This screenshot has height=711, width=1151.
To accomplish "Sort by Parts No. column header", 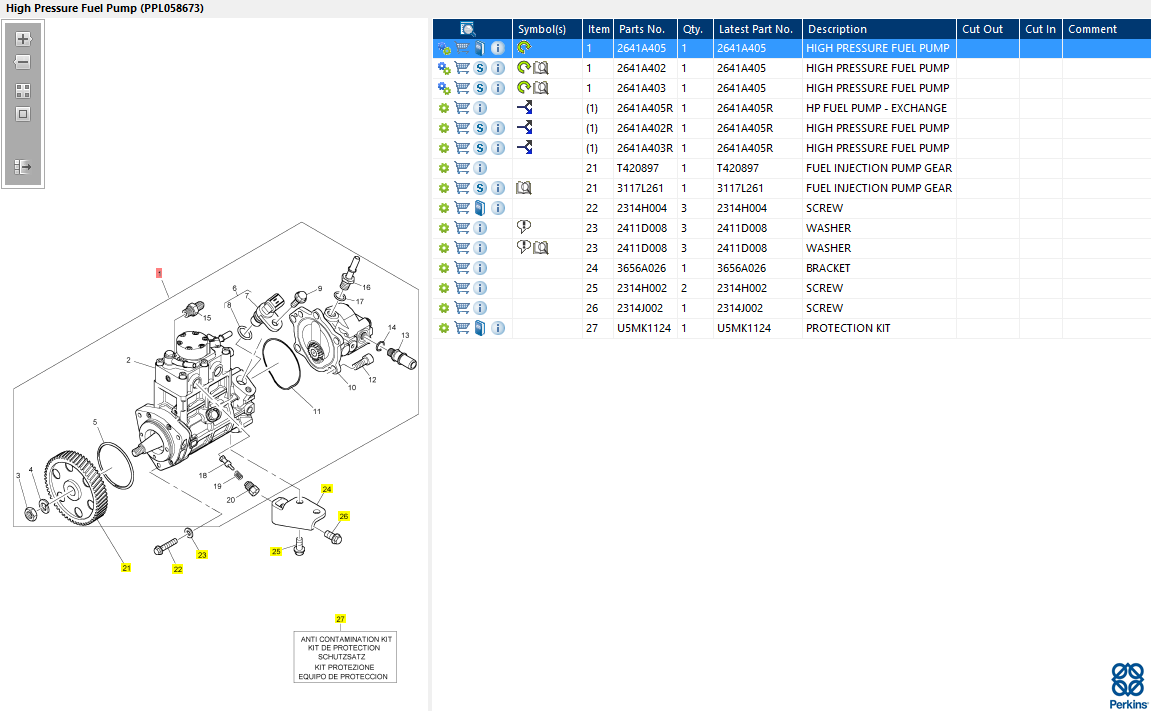I will (645, 29).
